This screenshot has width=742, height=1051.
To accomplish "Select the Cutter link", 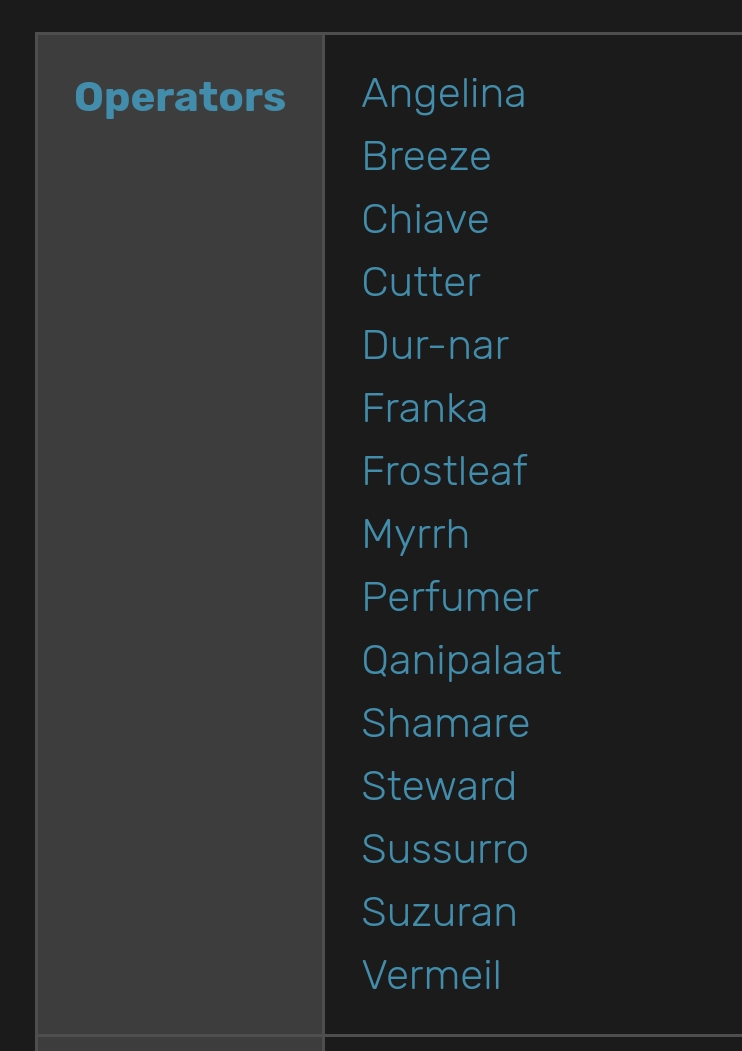I will [421, 282].
